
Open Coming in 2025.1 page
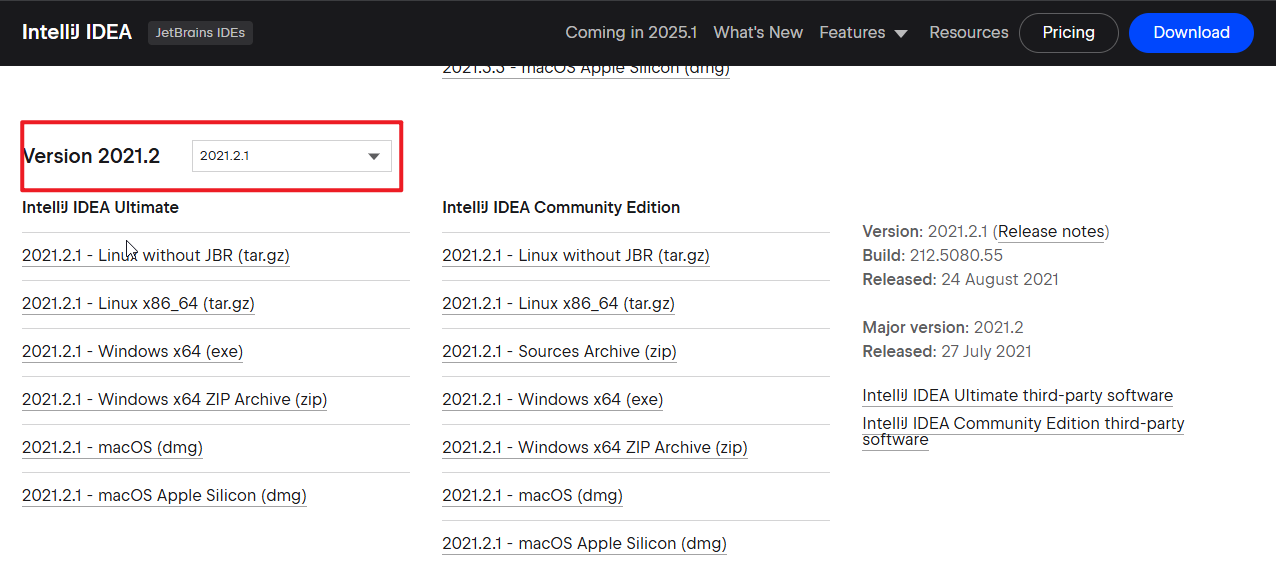tap(631, 32)
